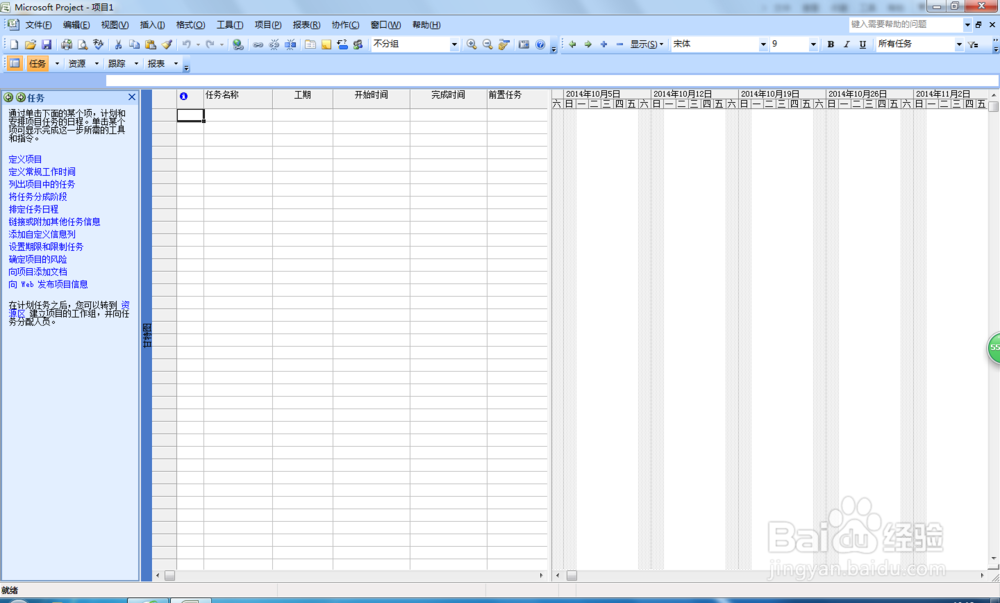
Task: Open the Task Information icon
Action: click(x=310, y=45)
